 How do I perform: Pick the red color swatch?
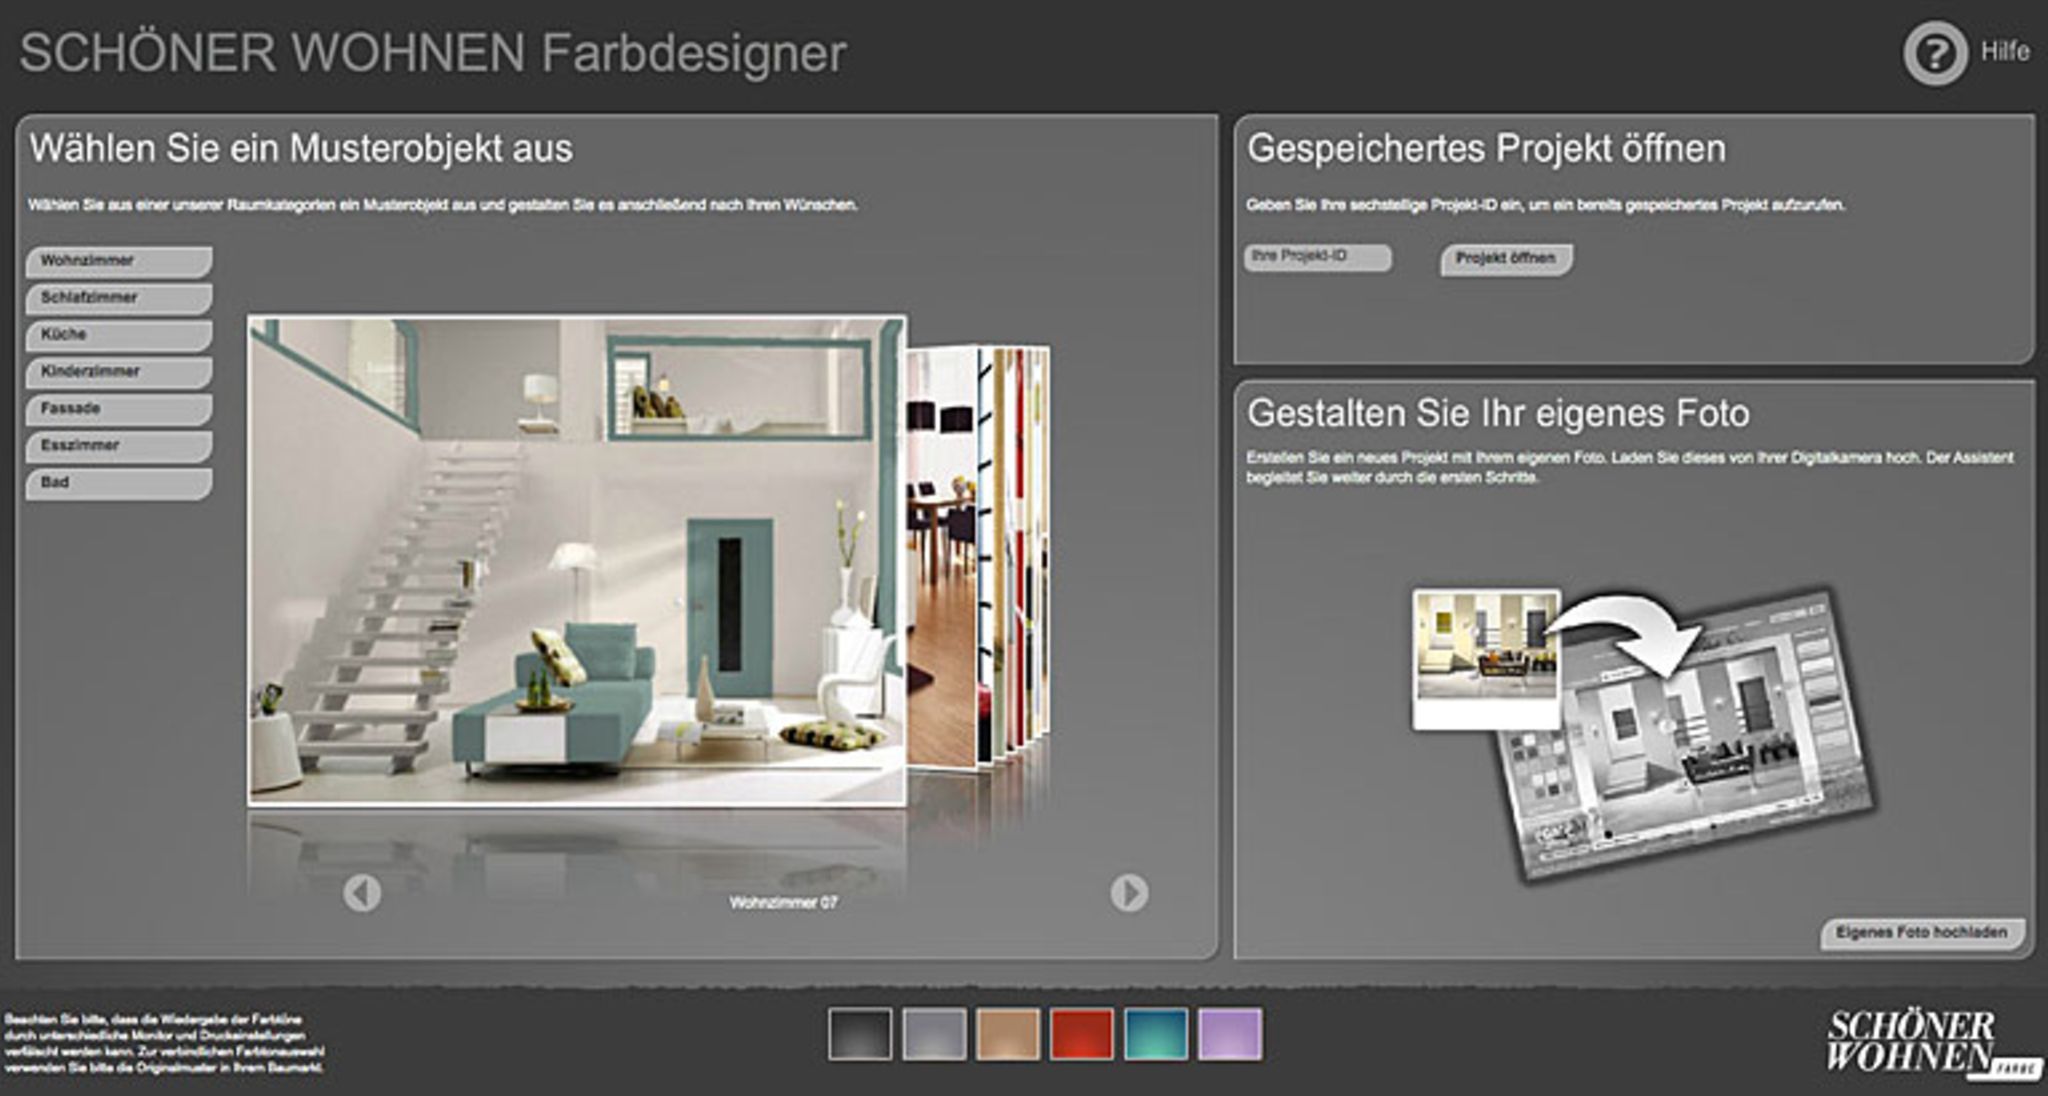pos(1081,1034)
